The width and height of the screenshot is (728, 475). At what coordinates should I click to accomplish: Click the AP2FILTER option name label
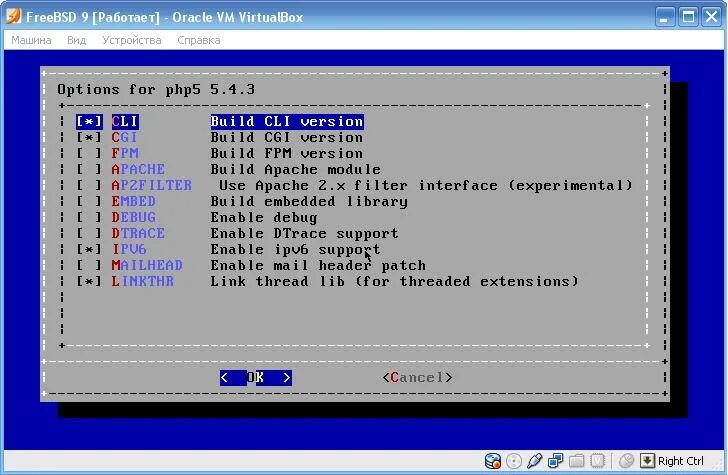(151, 185)
